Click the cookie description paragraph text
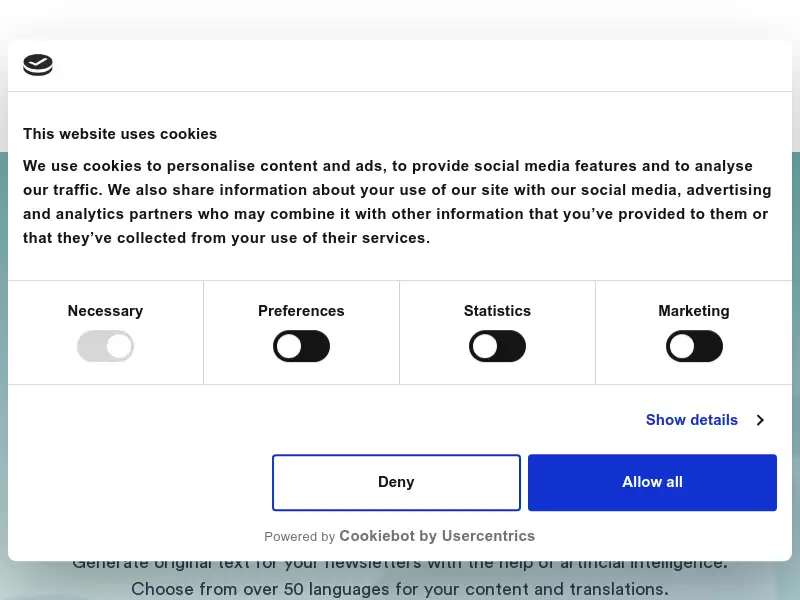This screenshot has height=600, width=800. pos(397,202)
